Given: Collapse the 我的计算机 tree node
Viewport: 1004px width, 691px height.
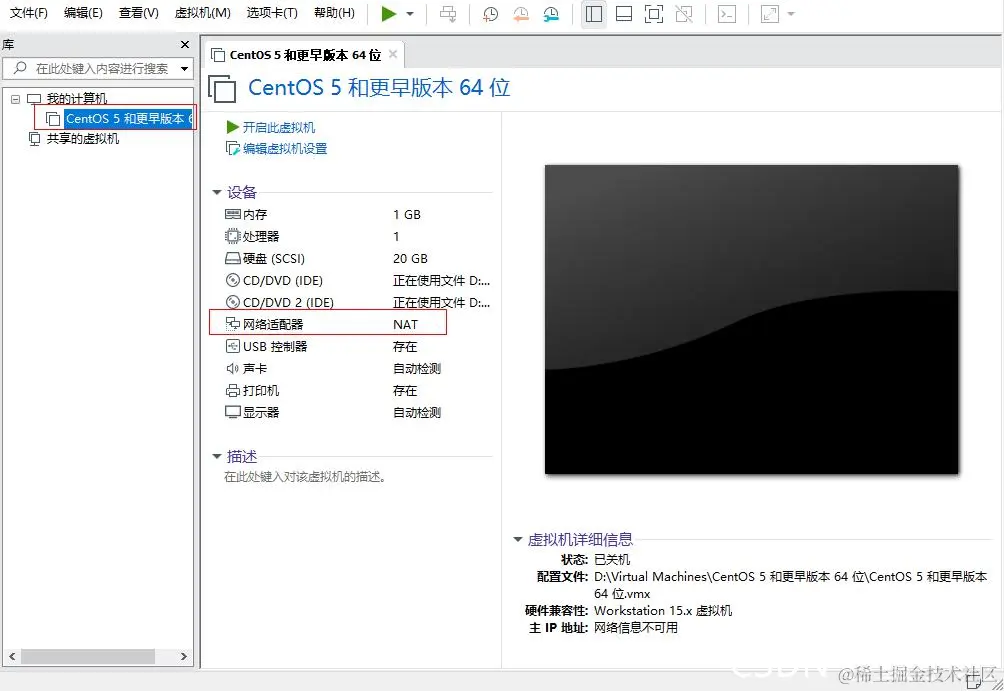Looking at the screenshot, I should [15, 99].
